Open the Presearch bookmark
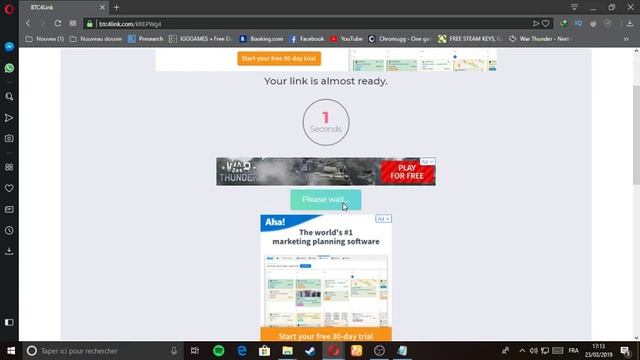The image size is (640, 360). tap(146, 39)
